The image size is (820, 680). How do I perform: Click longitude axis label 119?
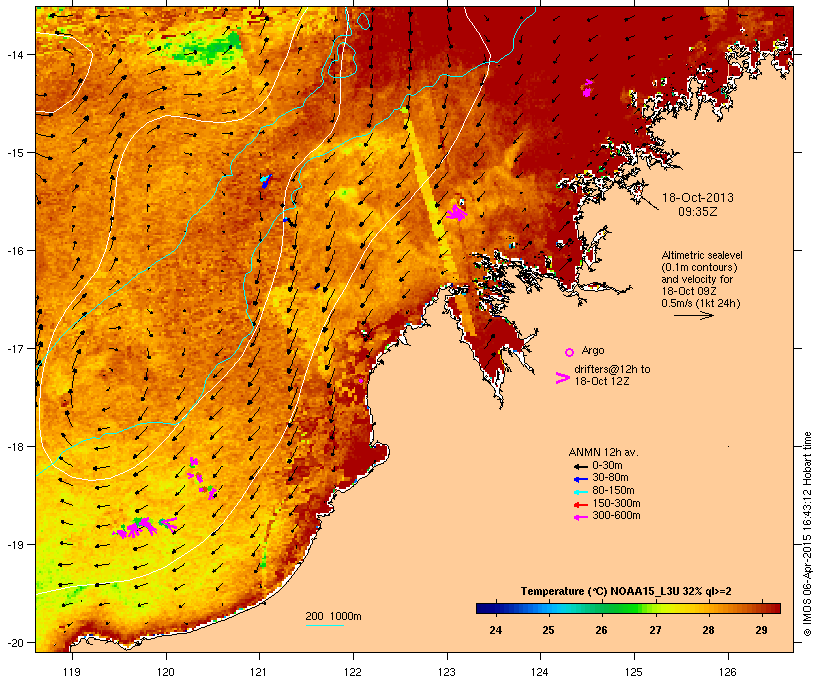click(72, 672)
